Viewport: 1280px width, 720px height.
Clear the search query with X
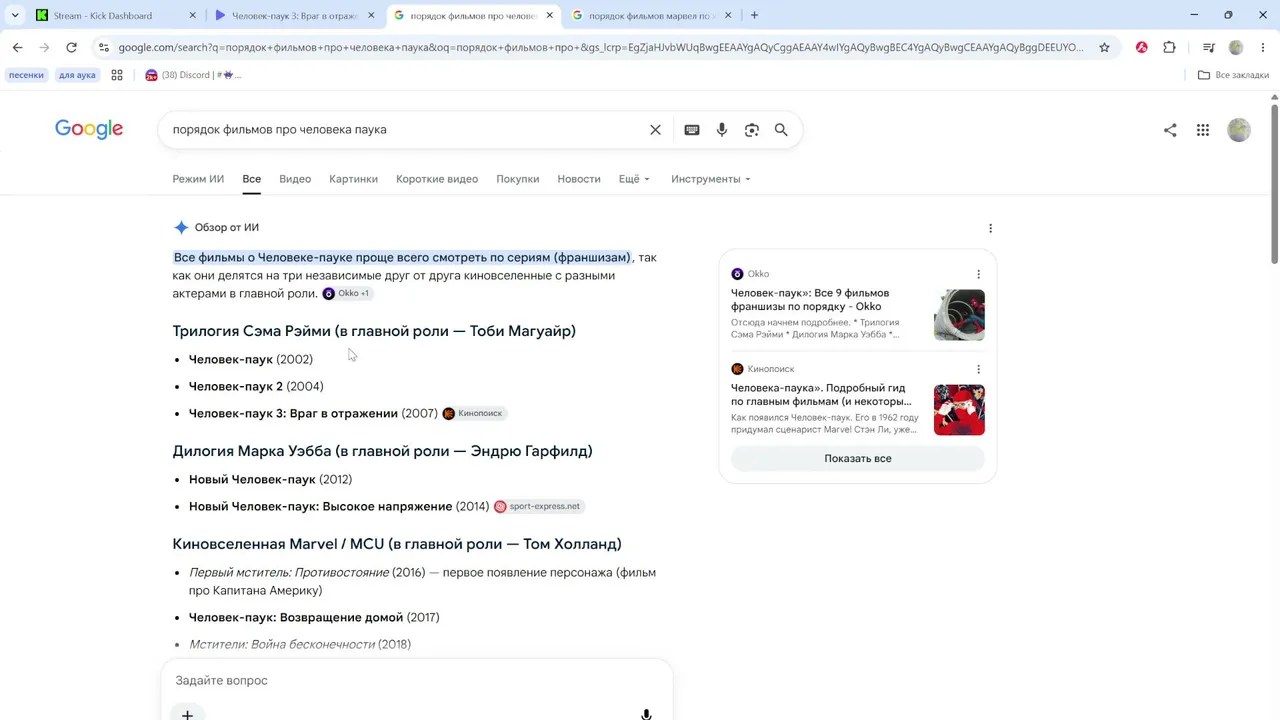pyautogui.click(x=655, y=130)
